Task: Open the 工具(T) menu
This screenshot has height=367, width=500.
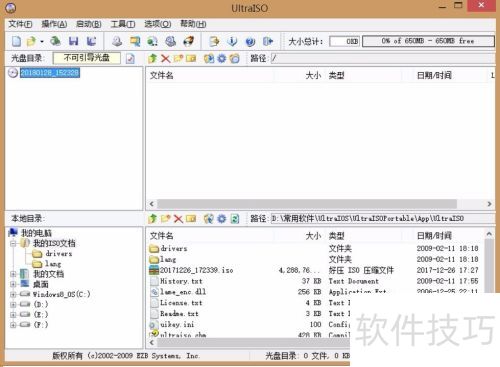Action: pyautogui.click(x=123, y=24)
